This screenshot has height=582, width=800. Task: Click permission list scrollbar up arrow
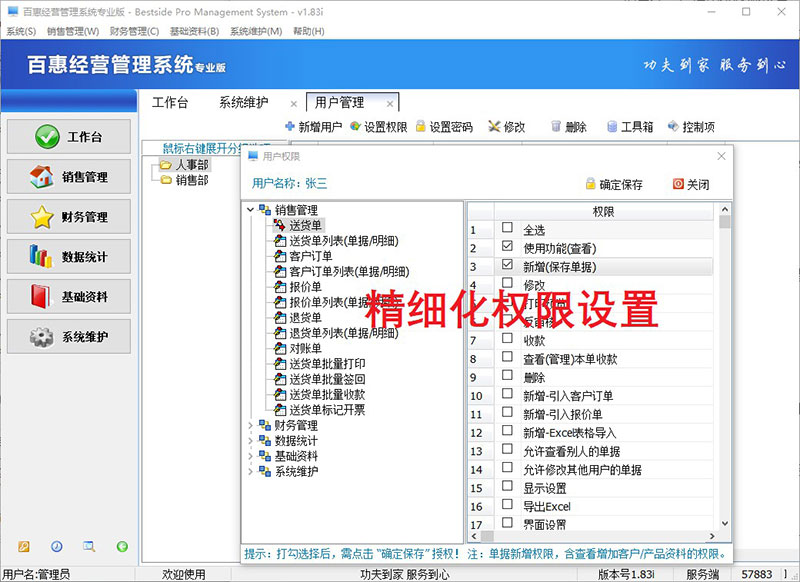(724, 209)
